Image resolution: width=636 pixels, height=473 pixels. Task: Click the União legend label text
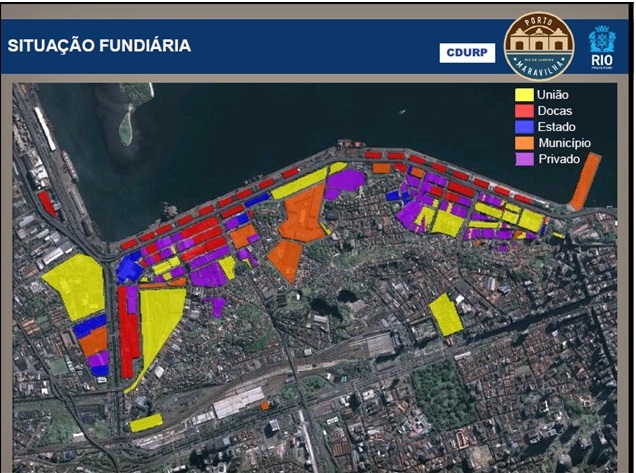coord(554,95)
